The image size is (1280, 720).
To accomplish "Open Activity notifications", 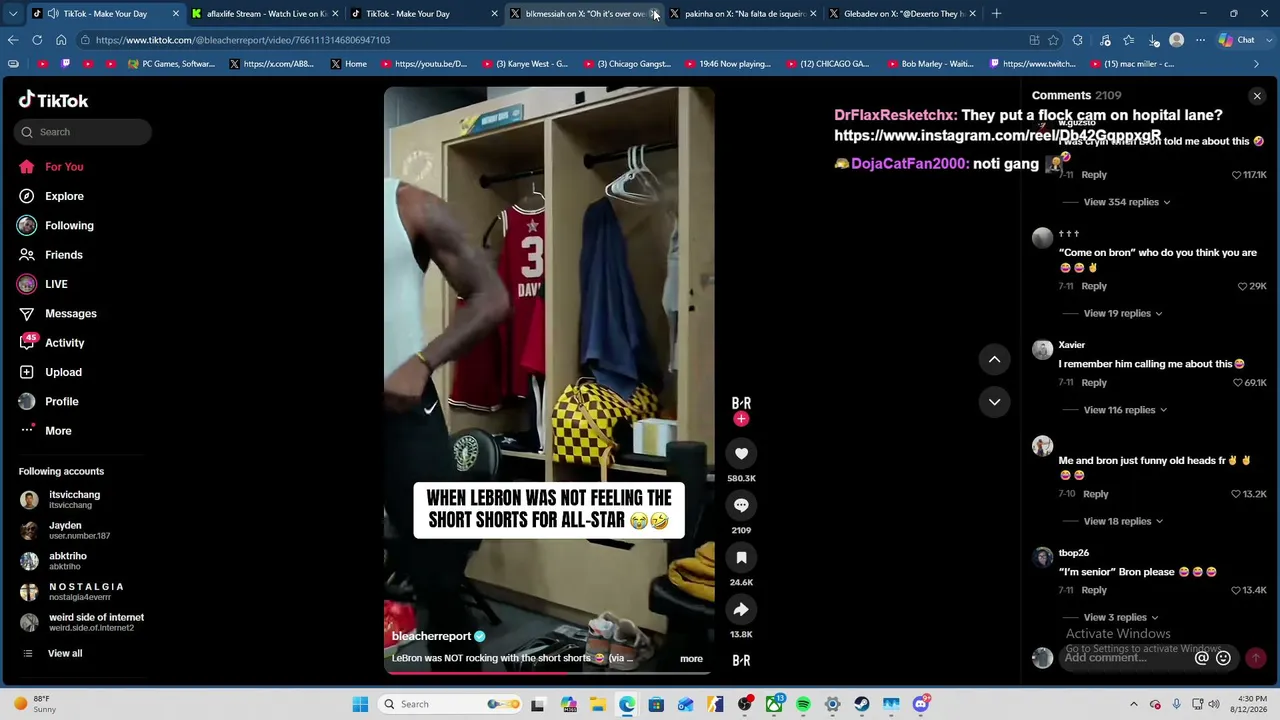I will [x=64, y=343].
